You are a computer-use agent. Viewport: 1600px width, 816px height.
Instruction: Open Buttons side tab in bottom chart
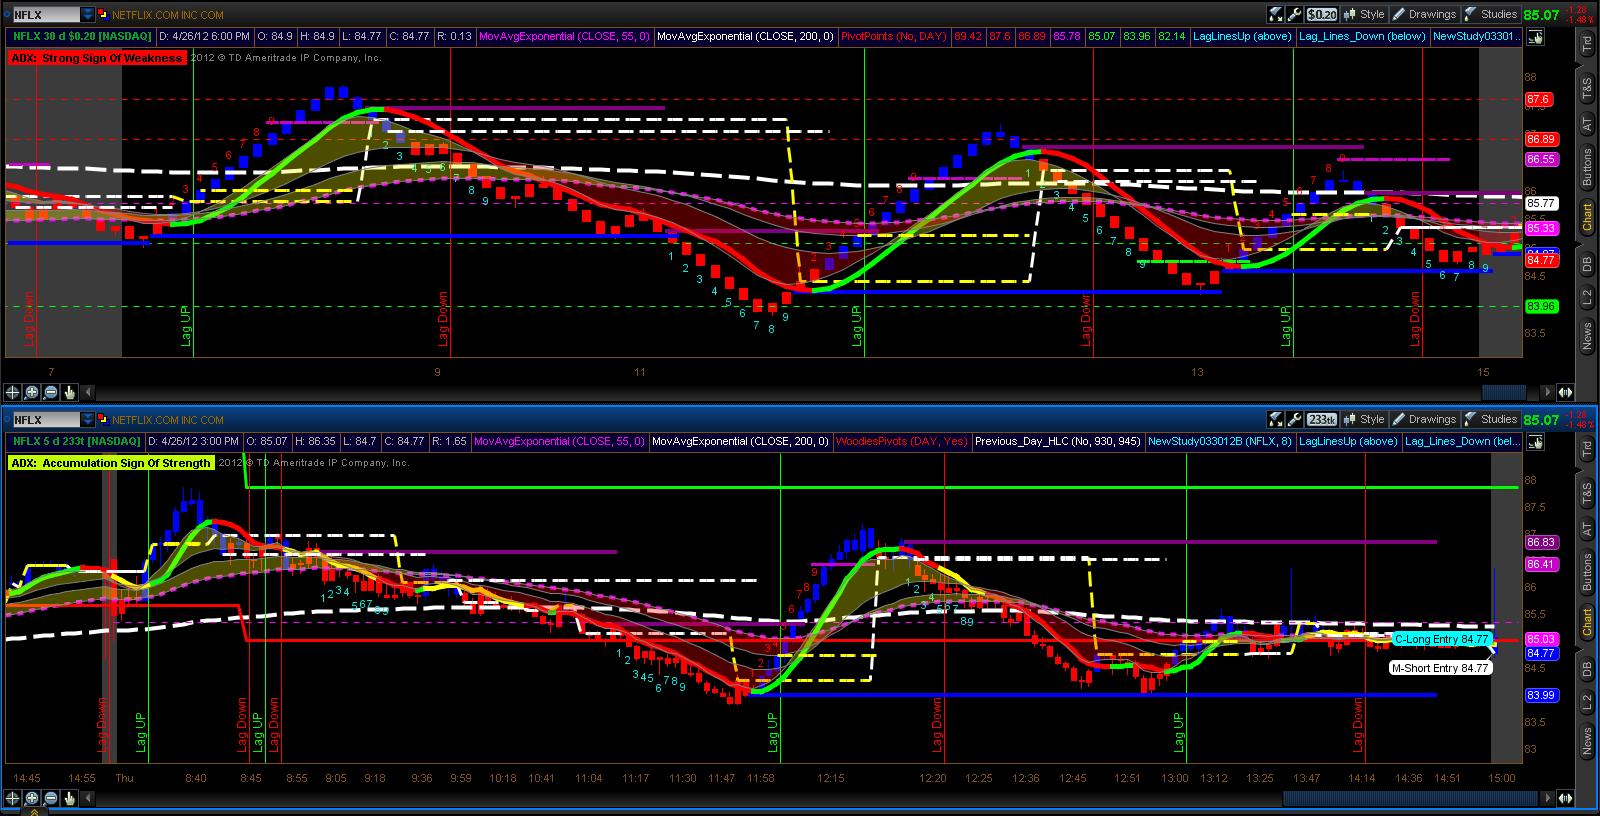coord(1587,572)
